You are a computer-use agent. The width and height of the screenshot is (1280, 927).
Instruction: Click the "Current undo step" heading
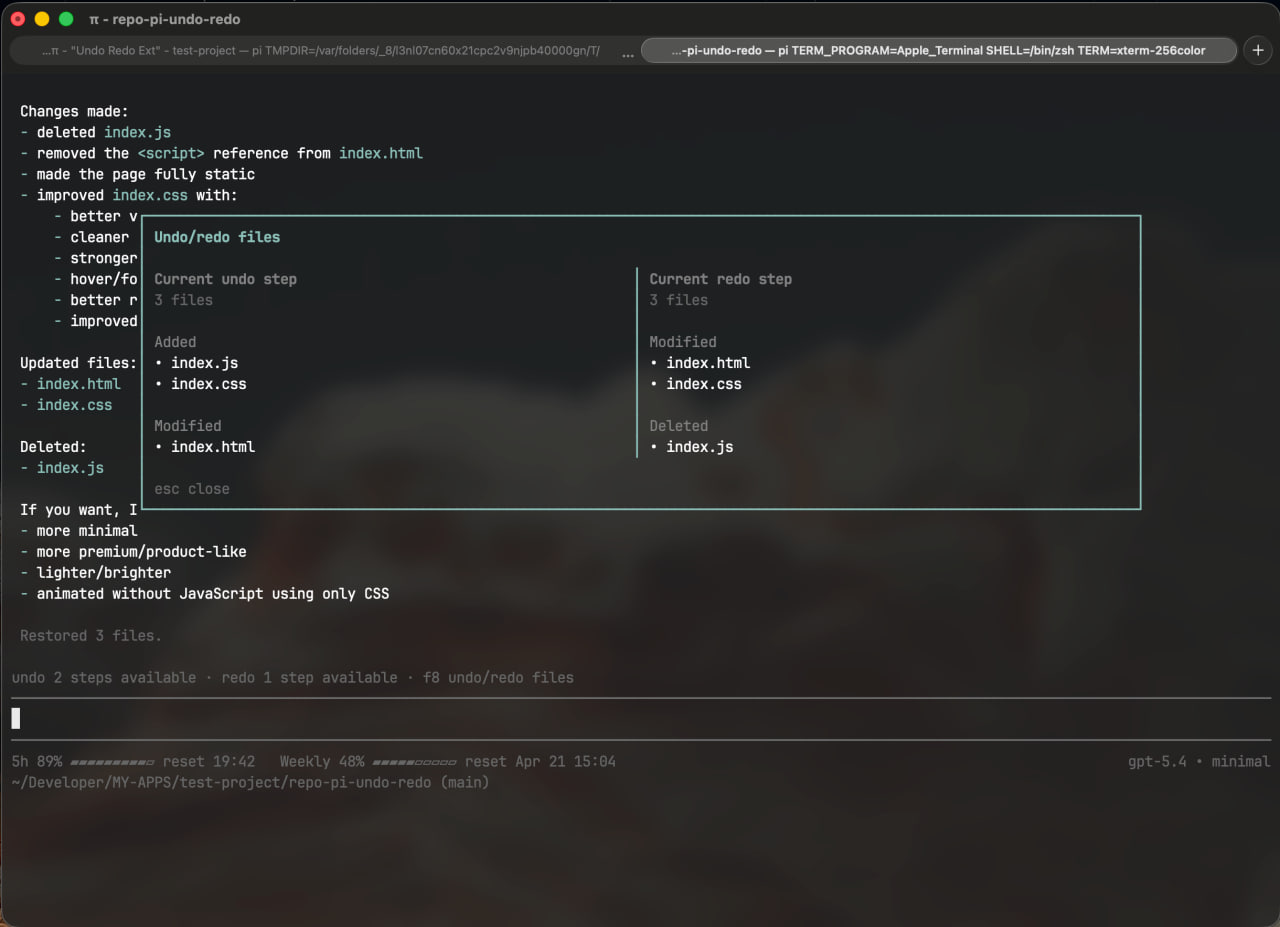click(225, 279)
